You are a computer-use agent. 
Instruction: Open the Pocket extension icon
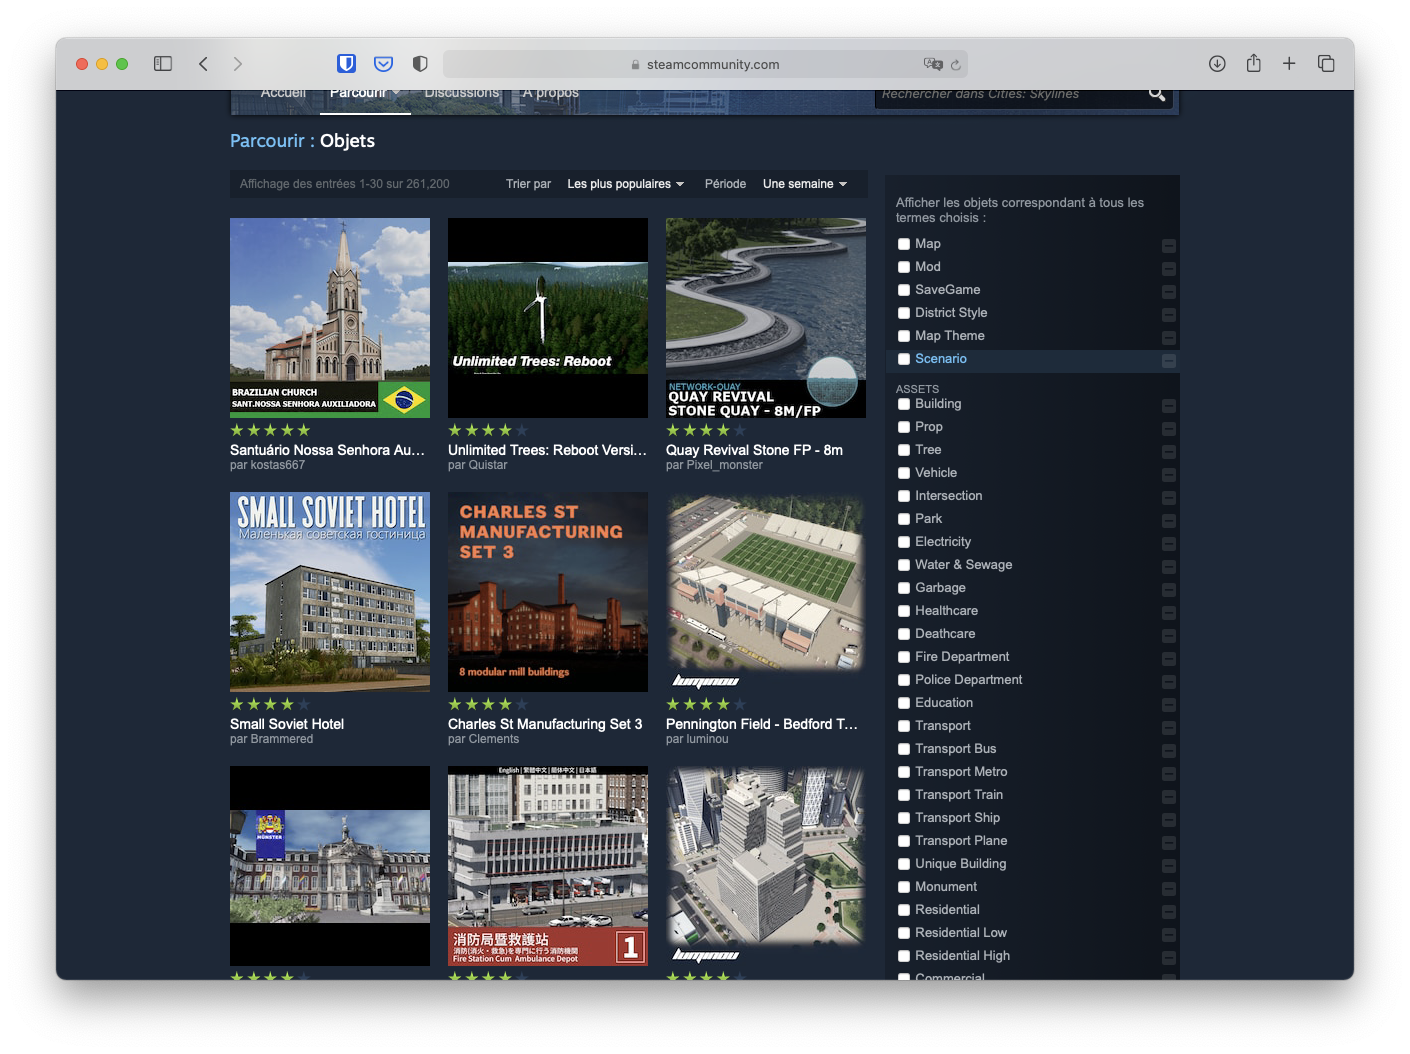click(383, 64)
